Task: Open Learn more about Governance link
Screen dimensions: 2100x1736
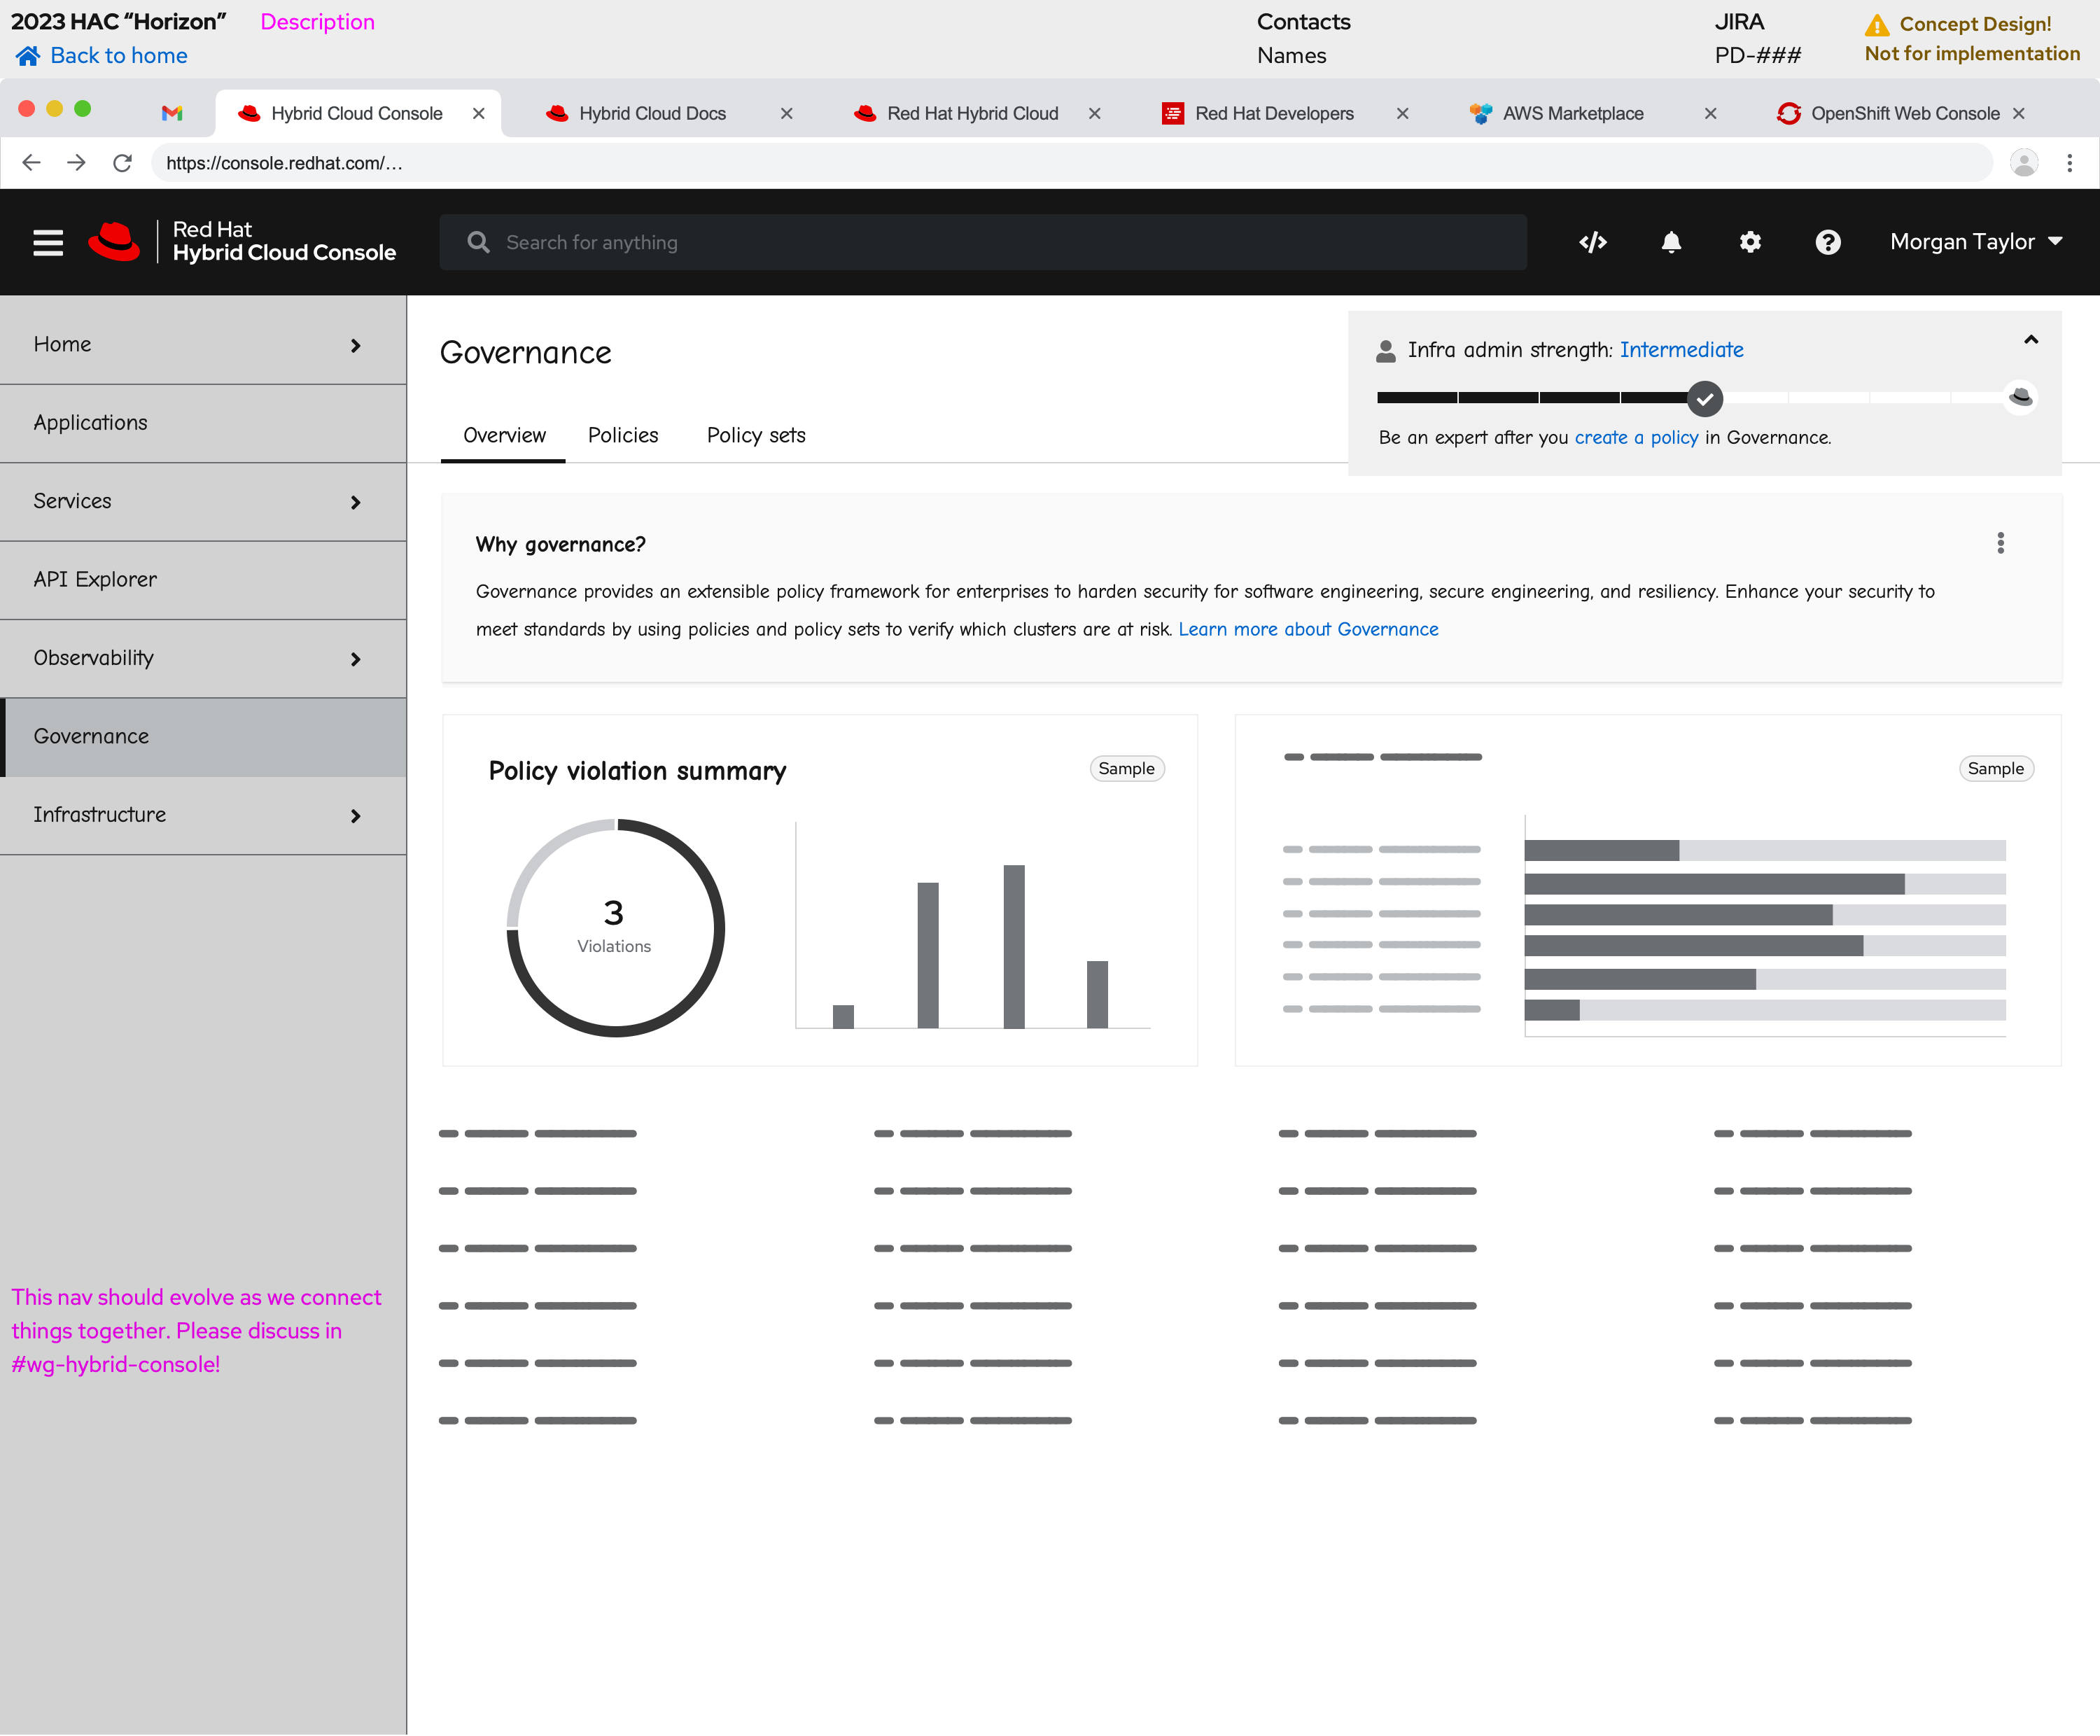Action: 1308,629
